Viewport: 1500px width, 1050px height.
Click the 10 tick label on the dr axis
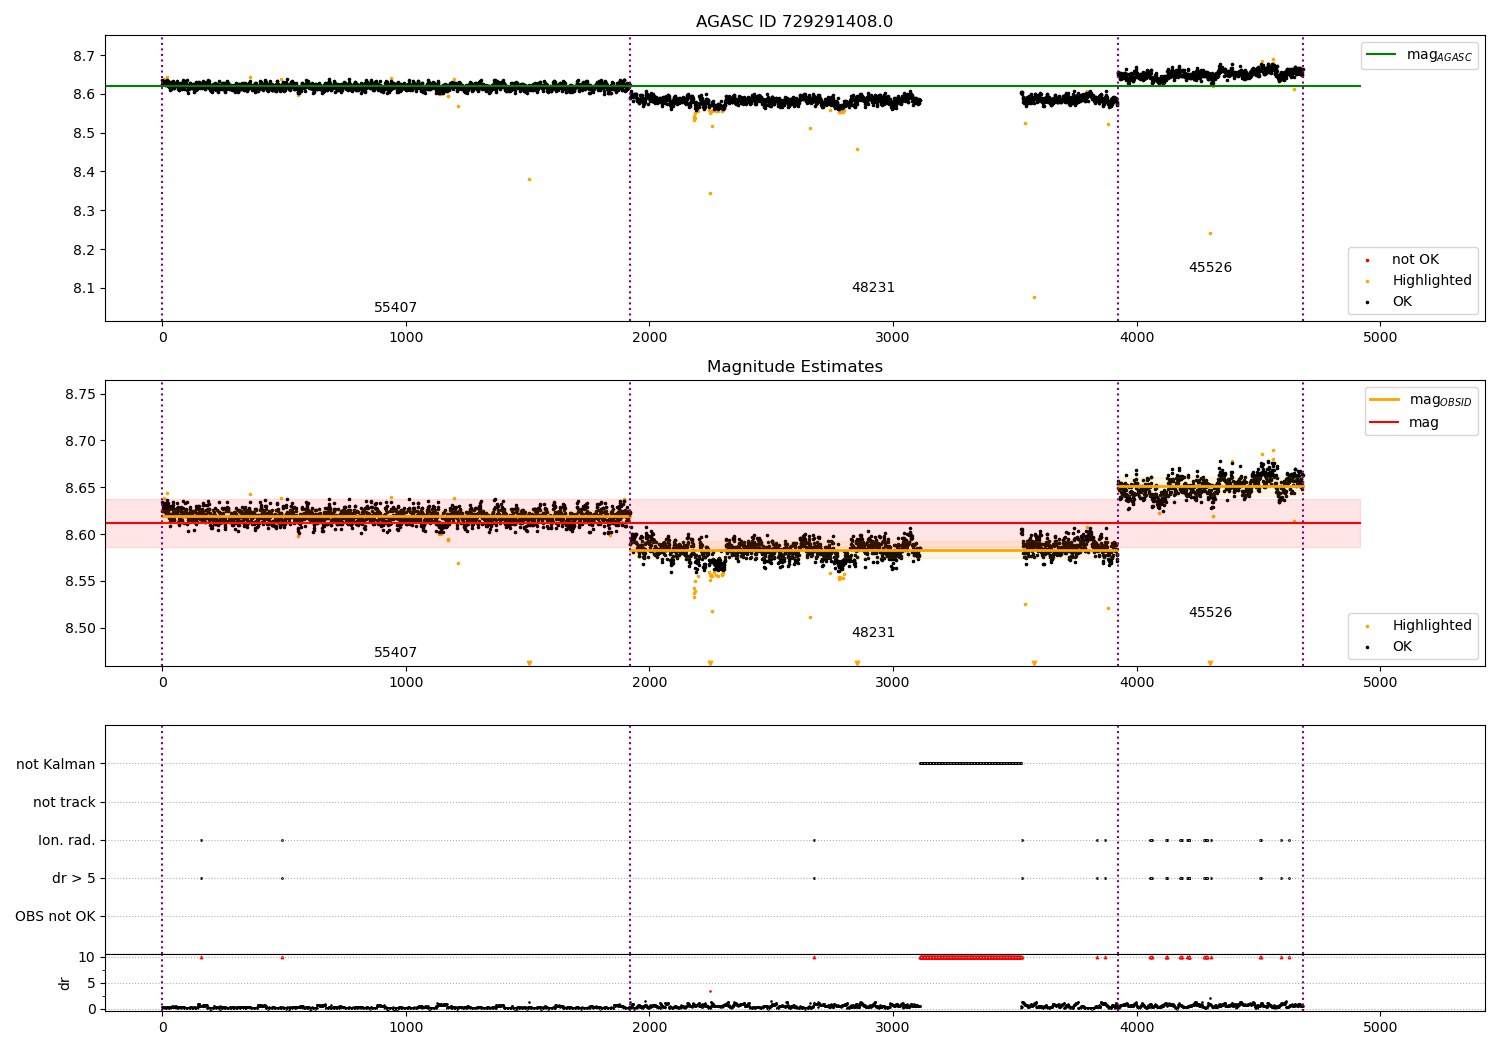tap(87, 957)
